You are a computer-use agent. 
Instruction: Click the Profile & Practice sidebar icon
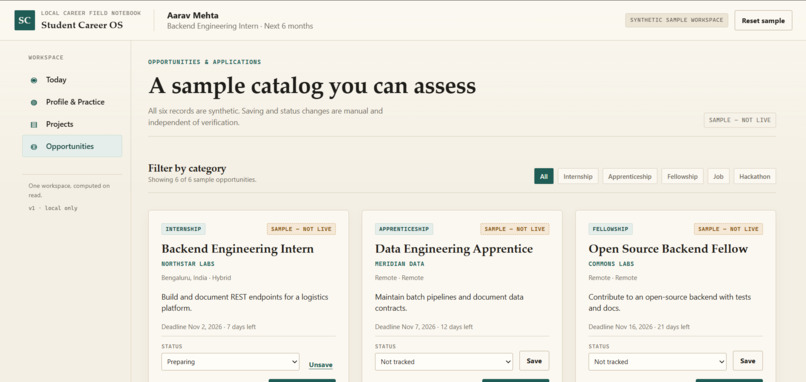coord(34,102)
